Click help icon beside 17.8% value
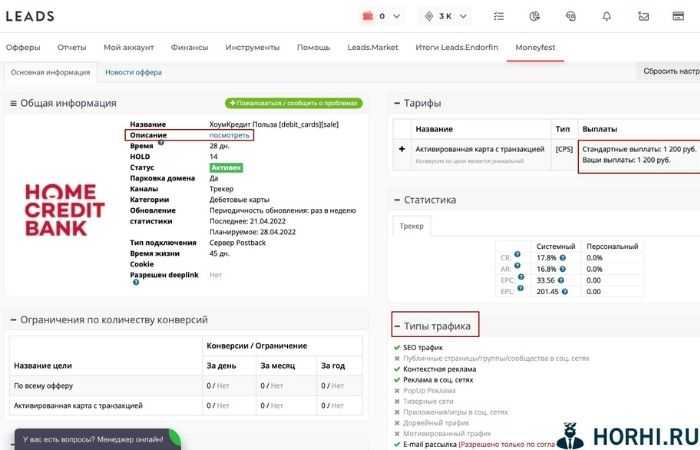This screenshot has height=450, width=700. click(563, 258)
